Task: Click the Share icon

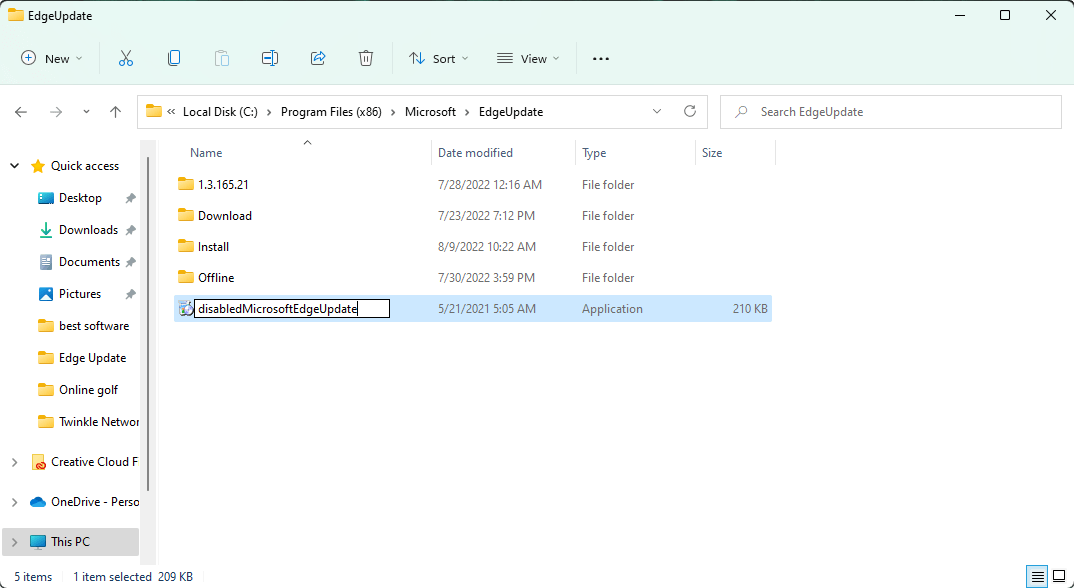Action: click(x=318, y=58)
